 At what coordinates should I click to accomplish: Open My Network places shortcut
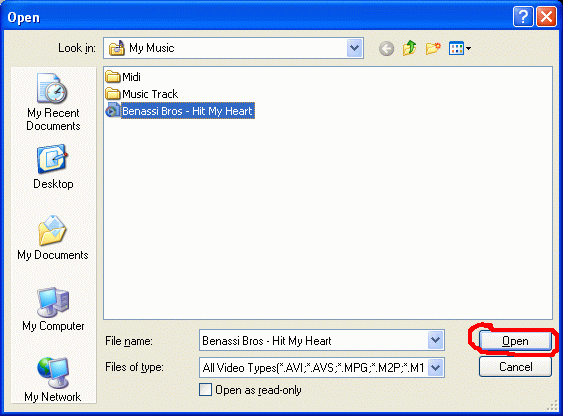pos(53,380)
